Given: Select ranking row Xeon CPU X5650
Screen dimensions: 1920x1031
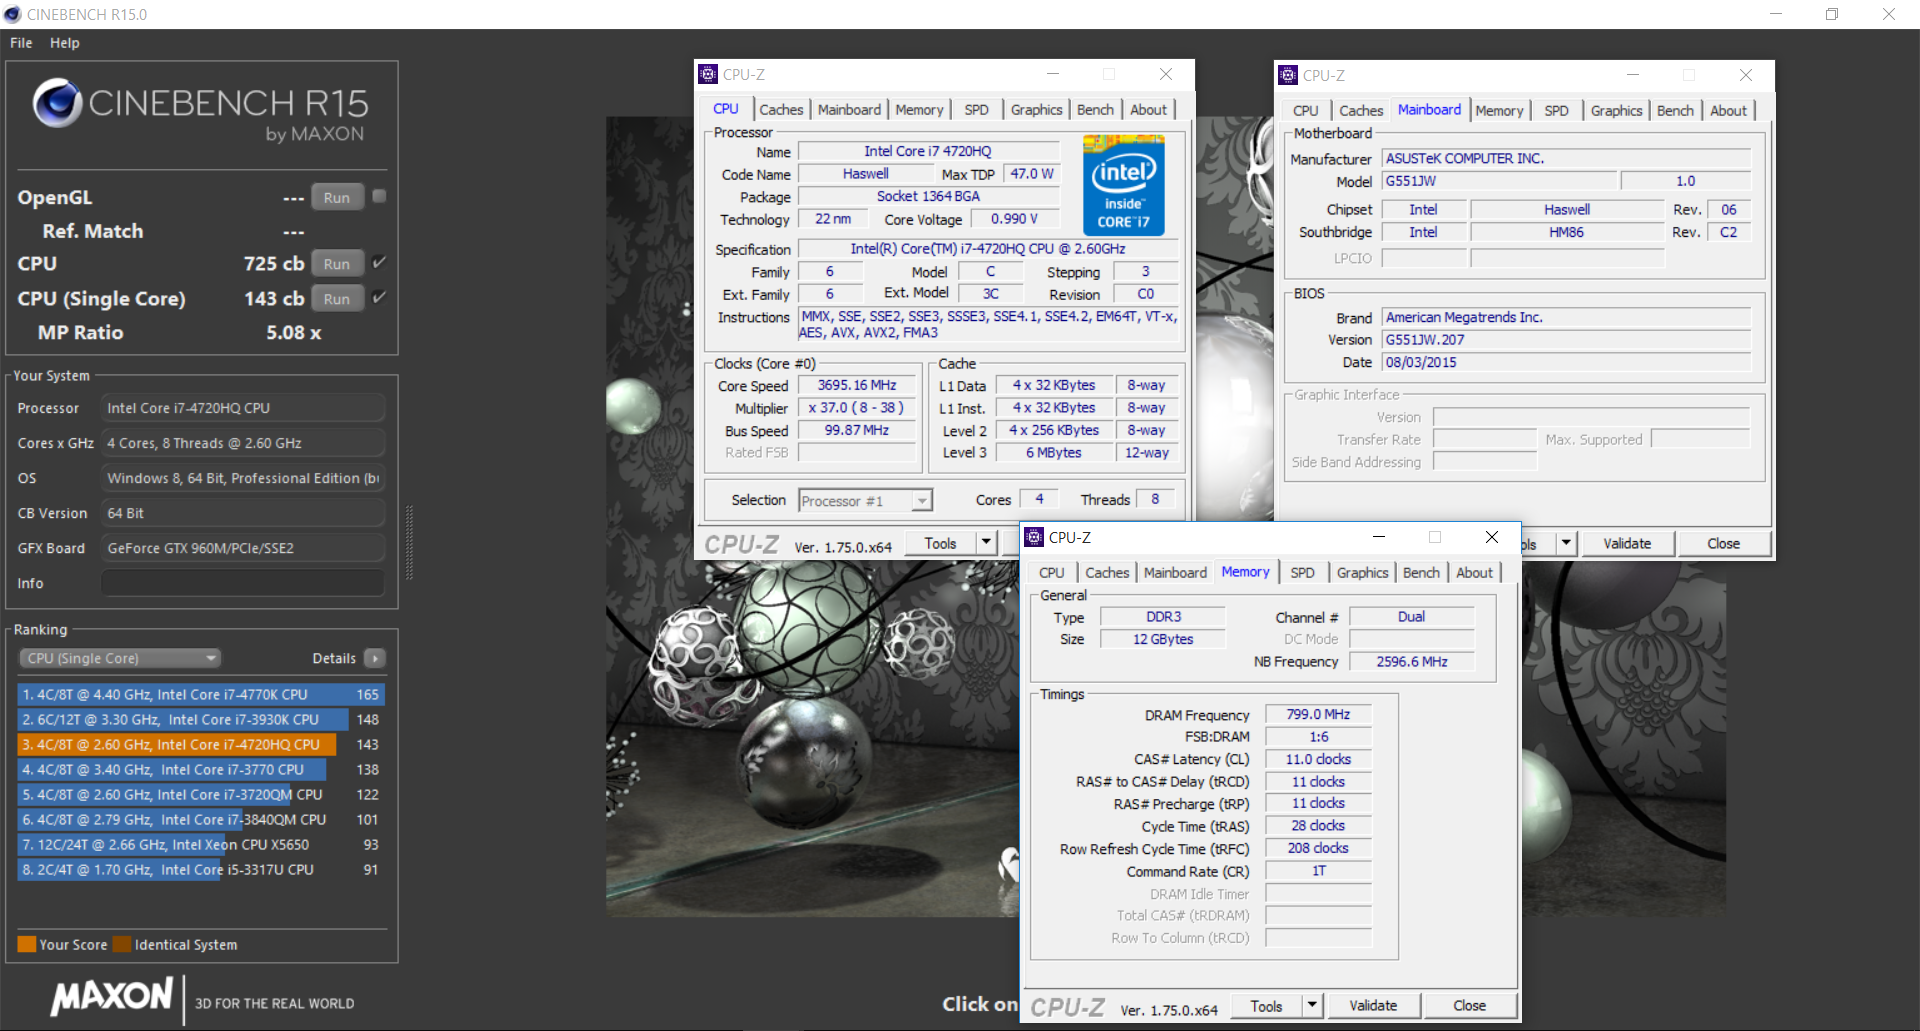Looking at the screenshot, I should (x=200, y=844).
